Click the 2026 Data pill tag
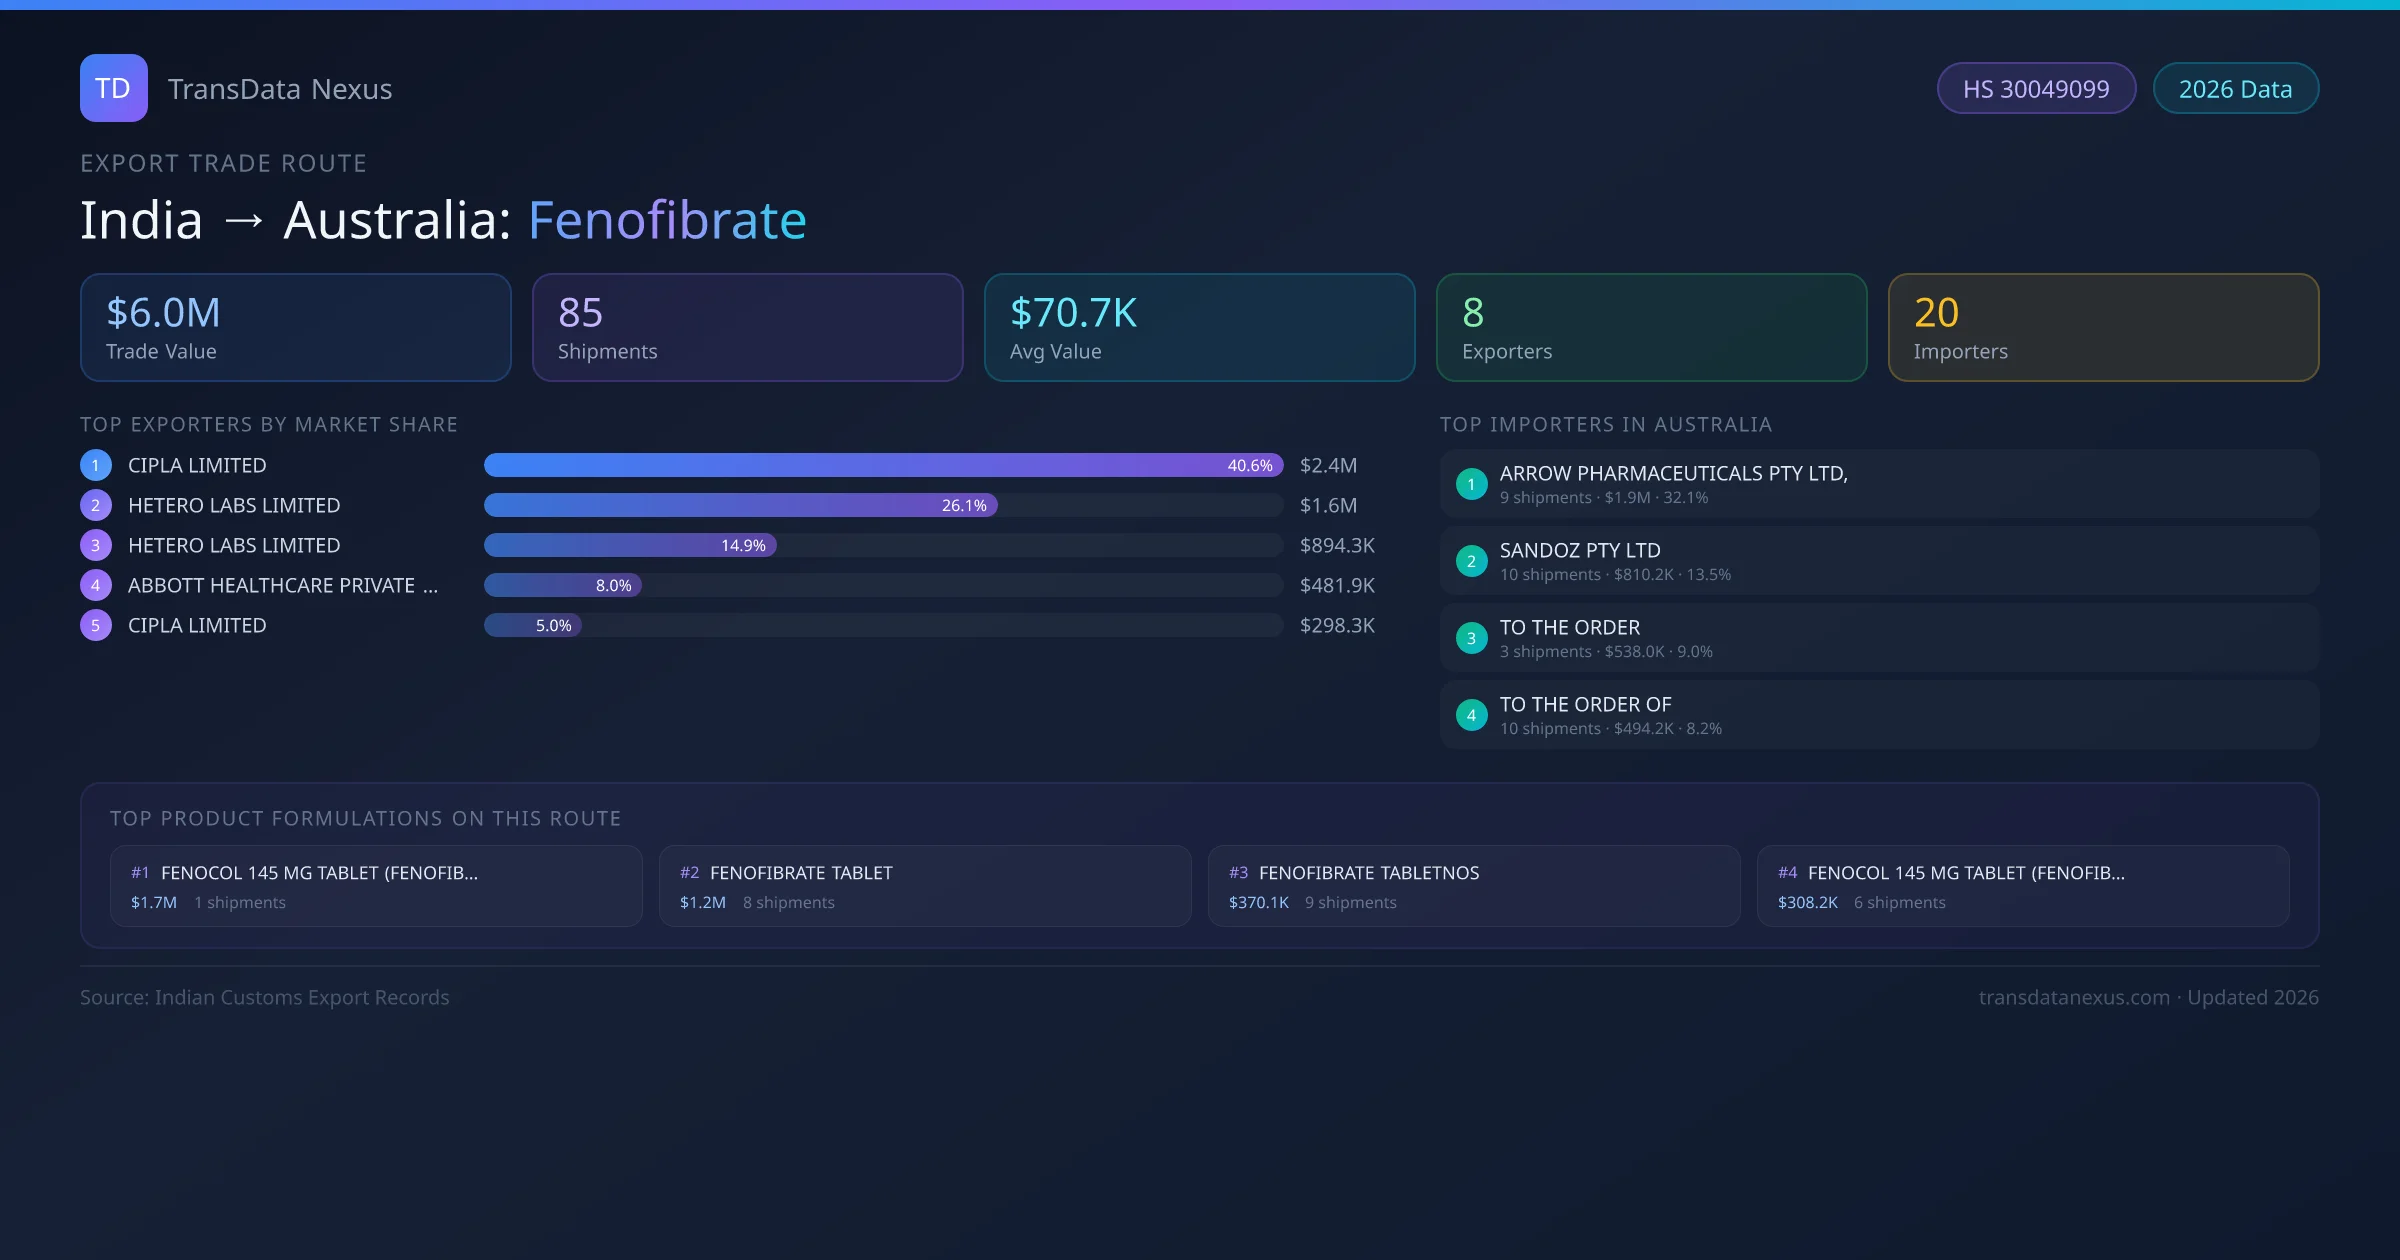Image resolution: width=2400 pixels, height=1260 pixels. coord(2235,89)
